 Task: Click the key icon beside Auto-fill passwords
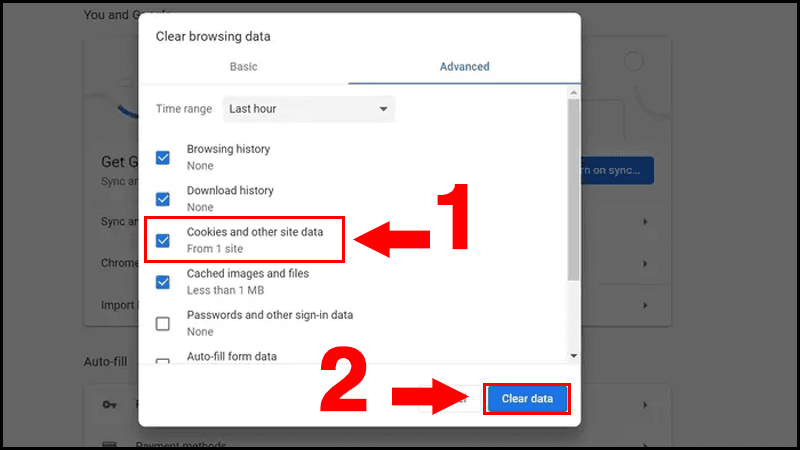(x=109, y=405)
